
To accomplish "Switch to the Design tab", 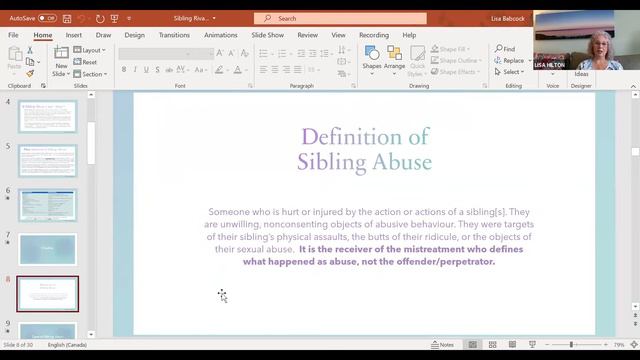I will coord(135,35).
